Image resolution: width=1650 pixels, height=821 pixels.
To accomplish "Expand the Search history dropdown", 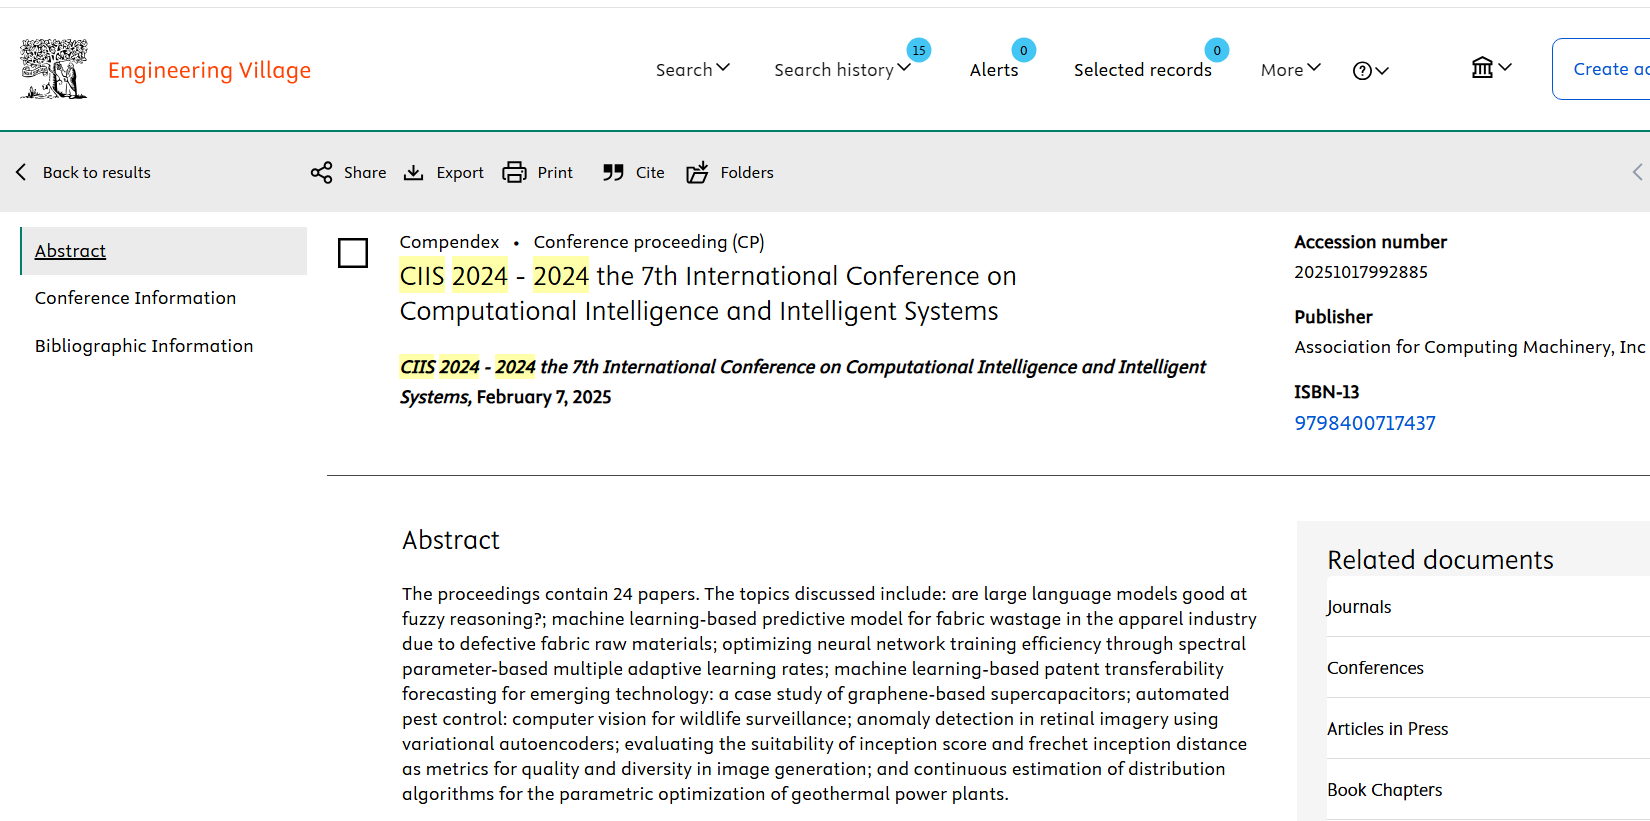I will (842, 70).
